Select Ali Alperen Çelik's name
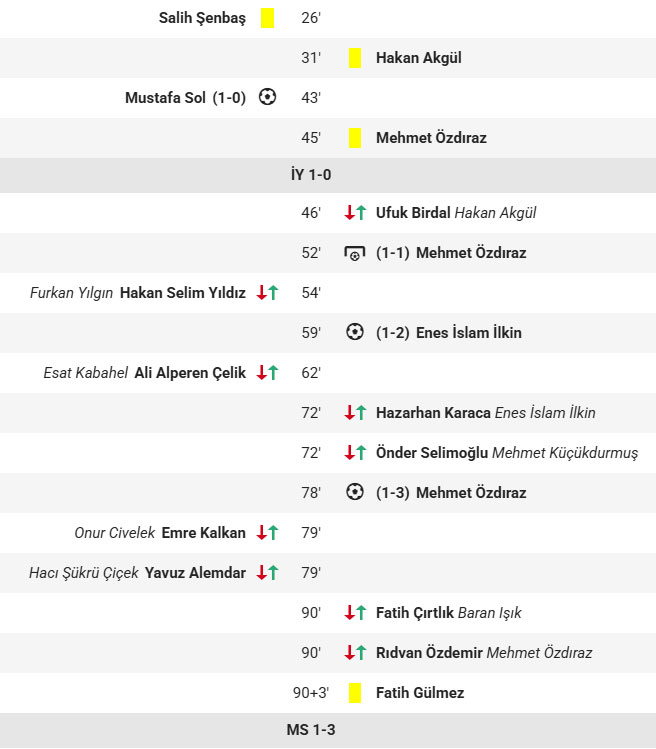This screenshot has height=749, width=656. pos(190,373)
